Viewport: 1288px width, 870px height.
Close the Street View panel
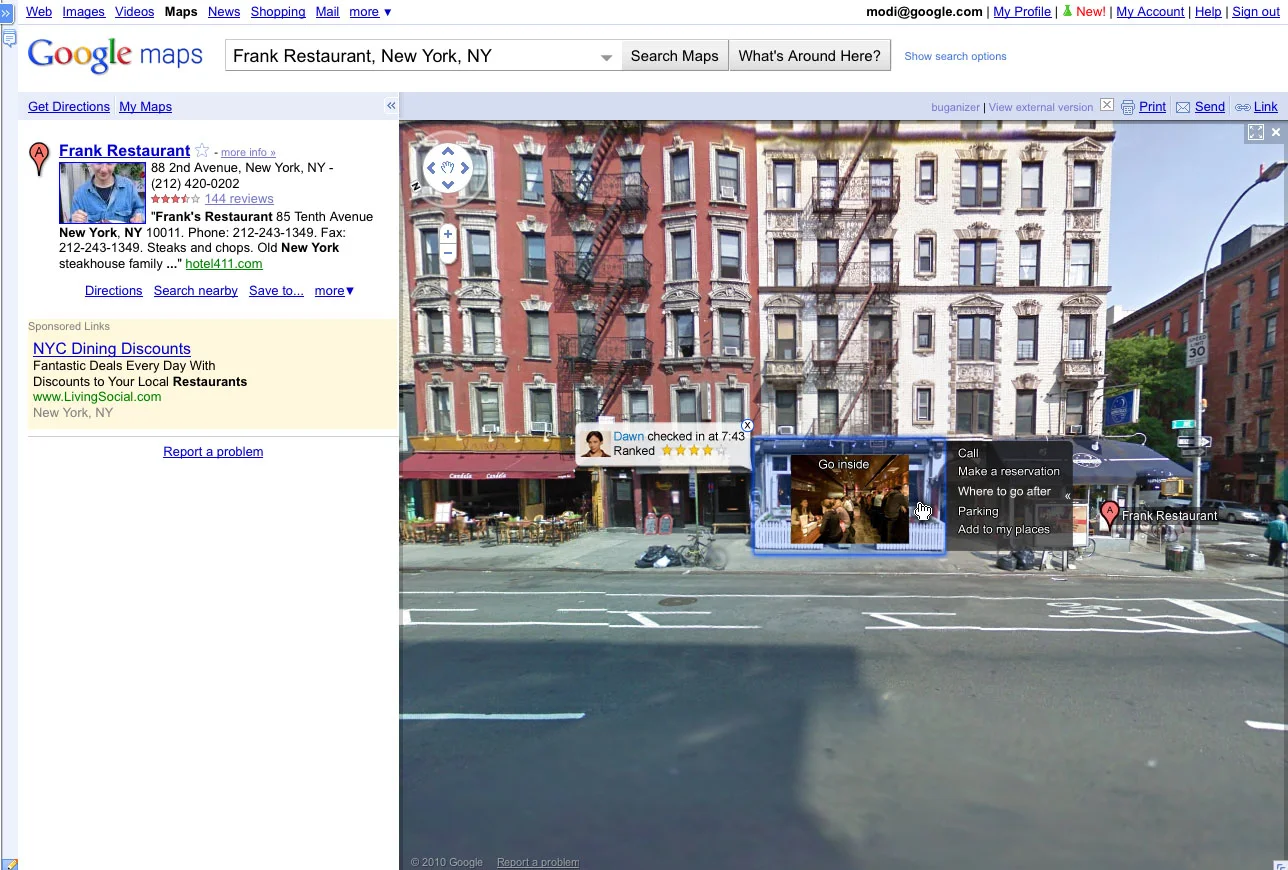1276,132
